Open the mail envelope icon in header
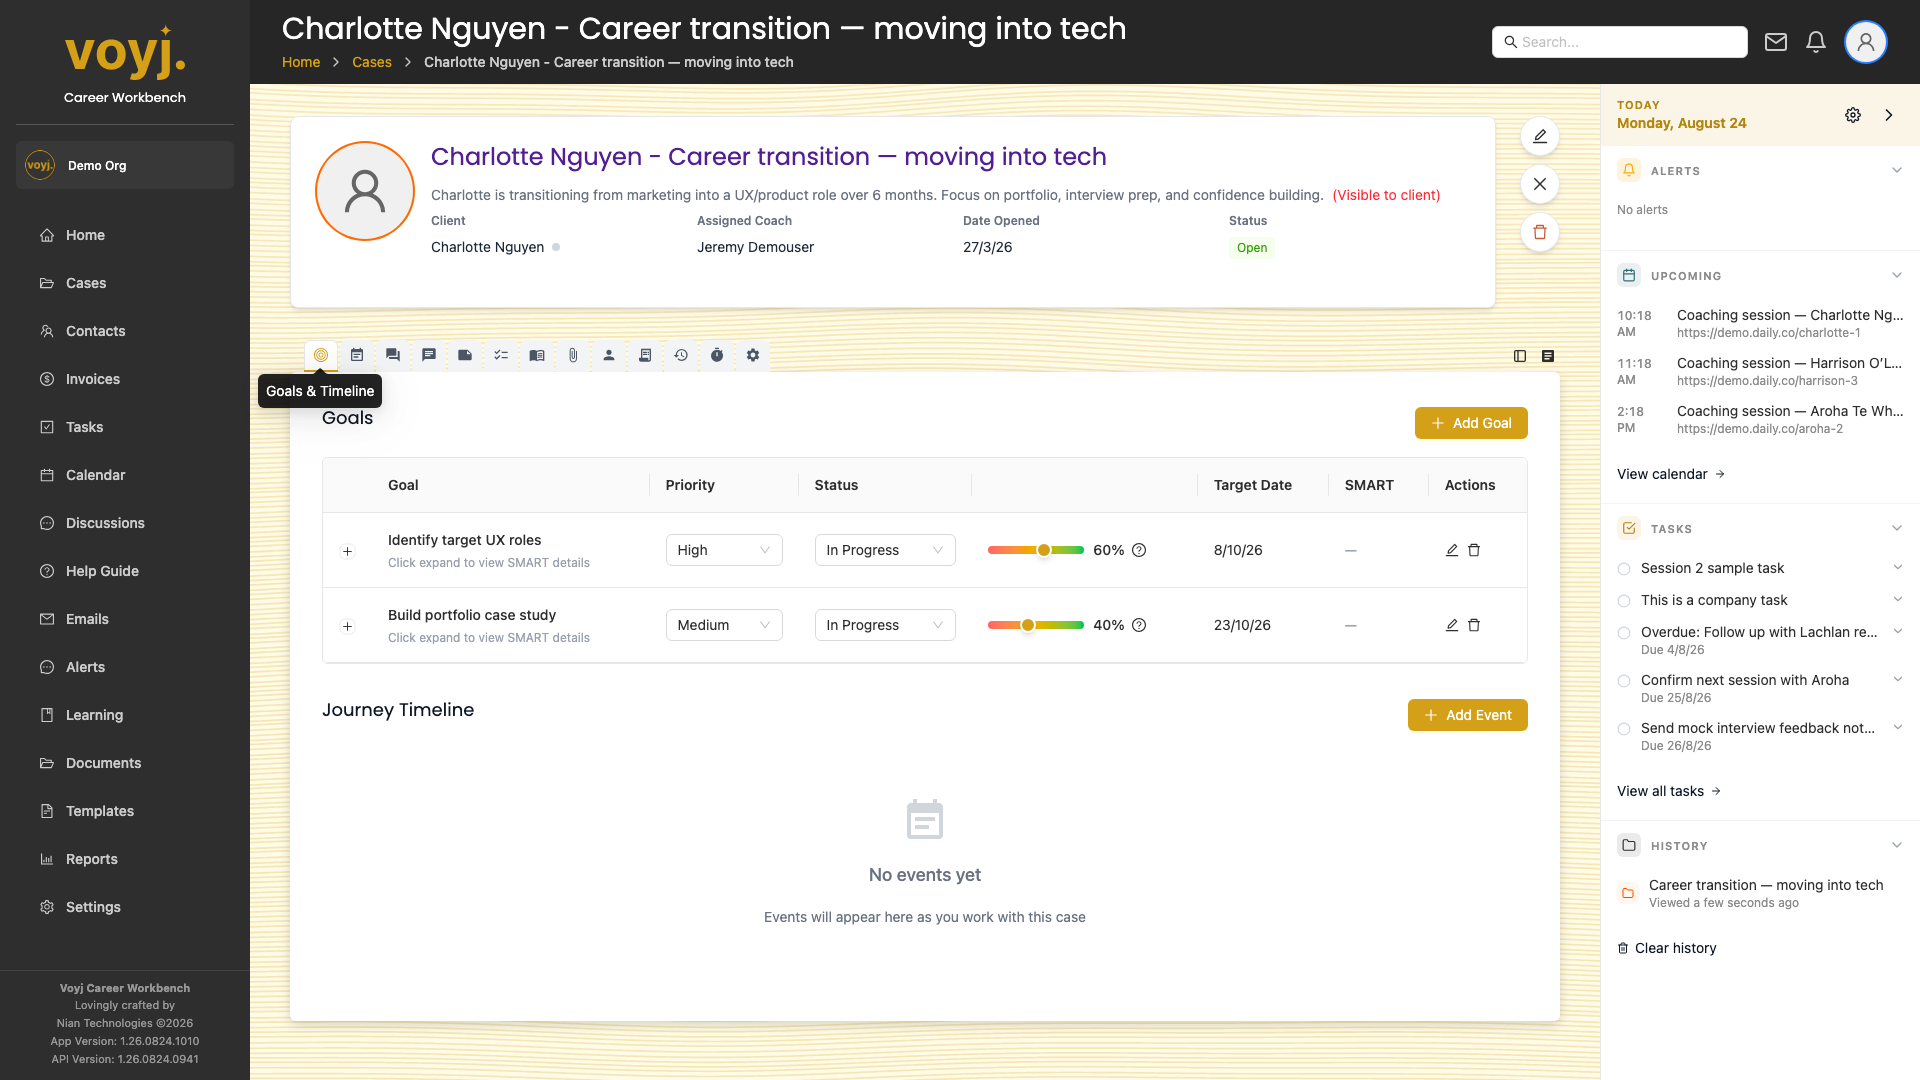Viewport: 1920px width, 1080px height. pyautogui.click(x=1776, y=42)
